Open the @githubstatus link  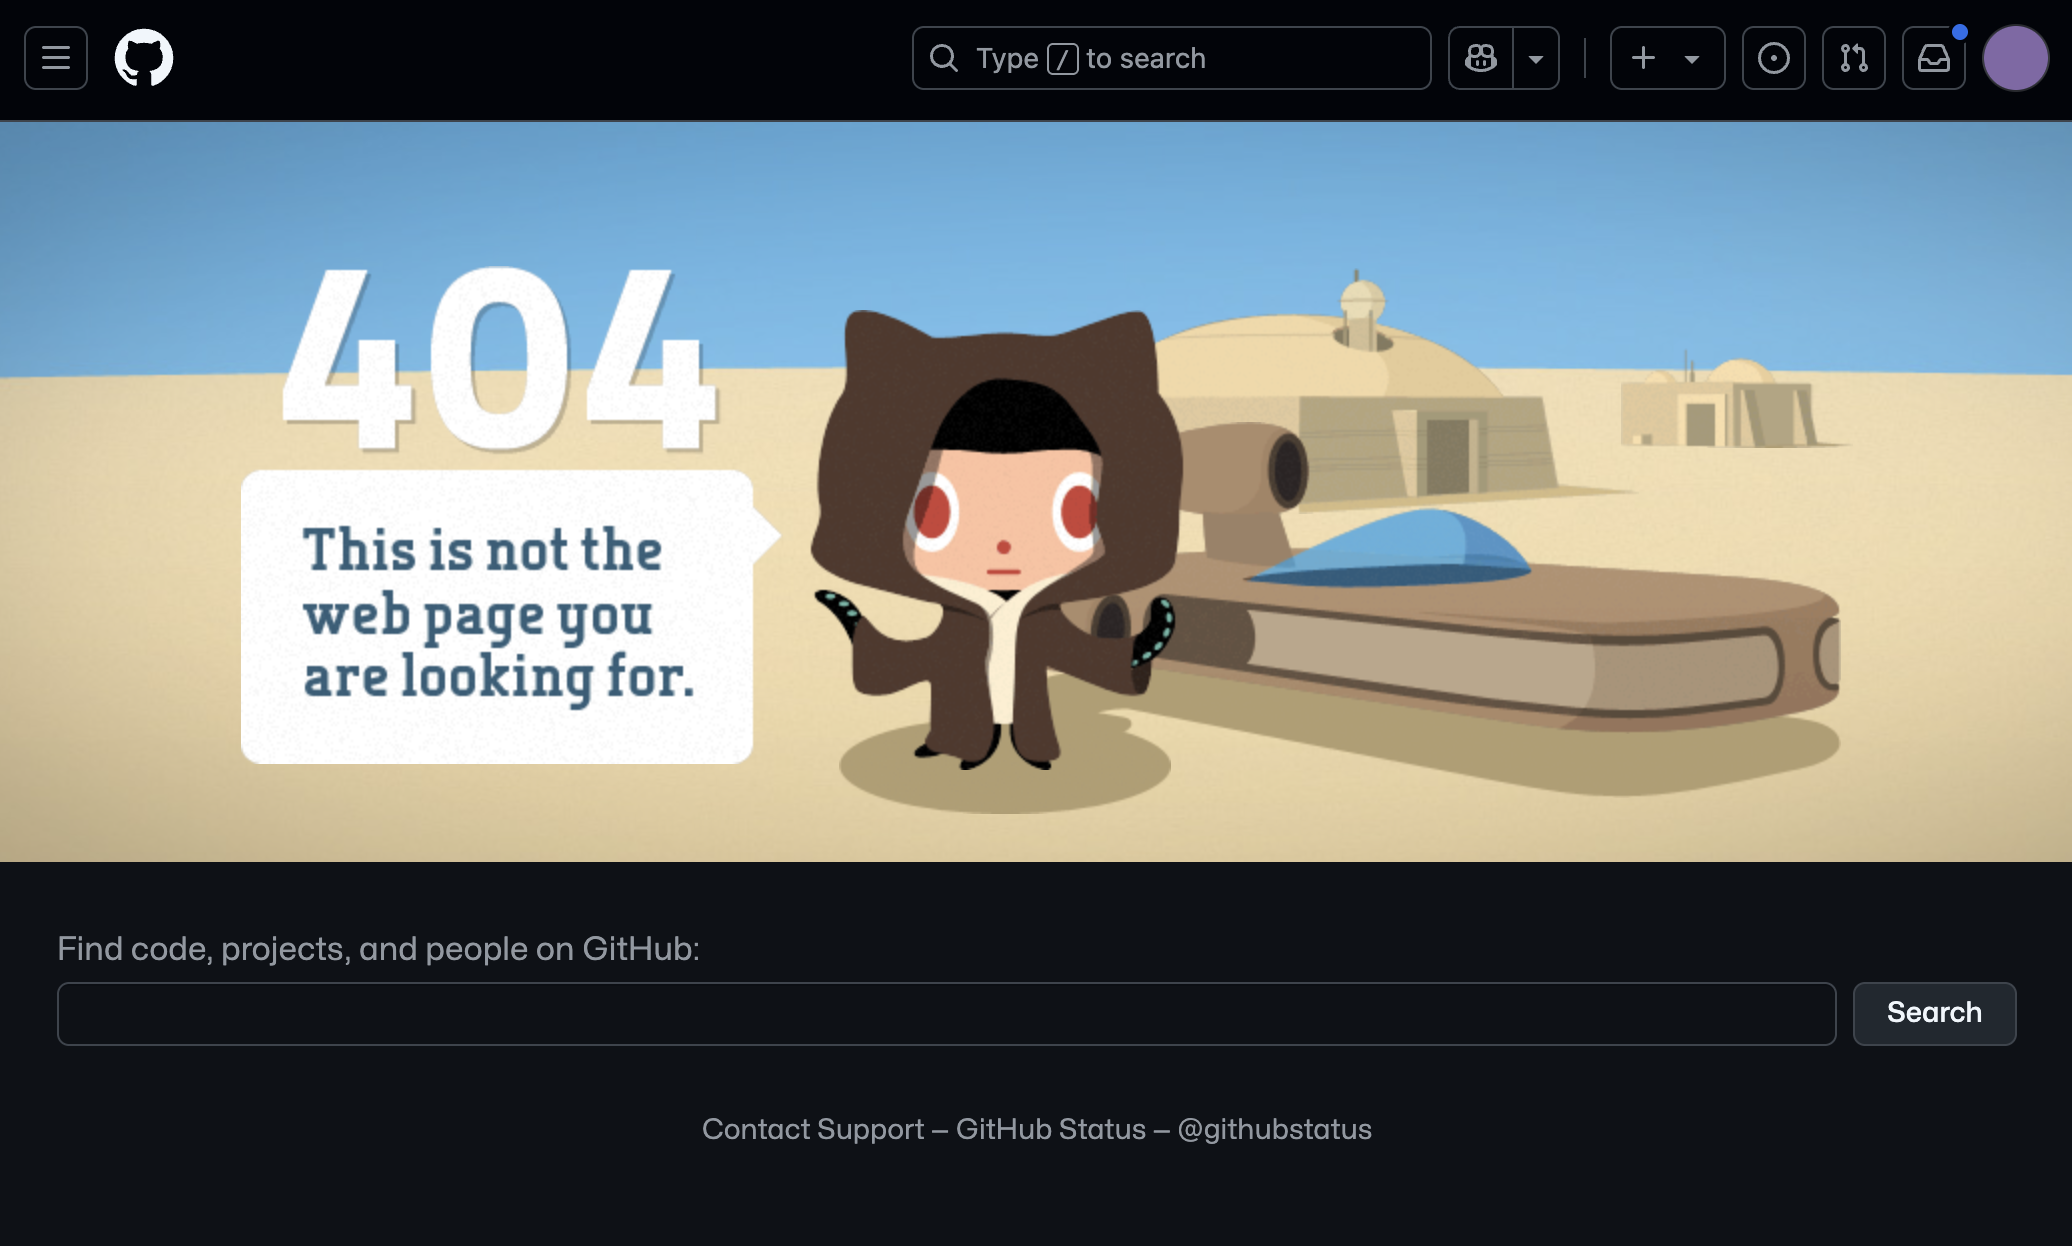tap(1275, 1129)
